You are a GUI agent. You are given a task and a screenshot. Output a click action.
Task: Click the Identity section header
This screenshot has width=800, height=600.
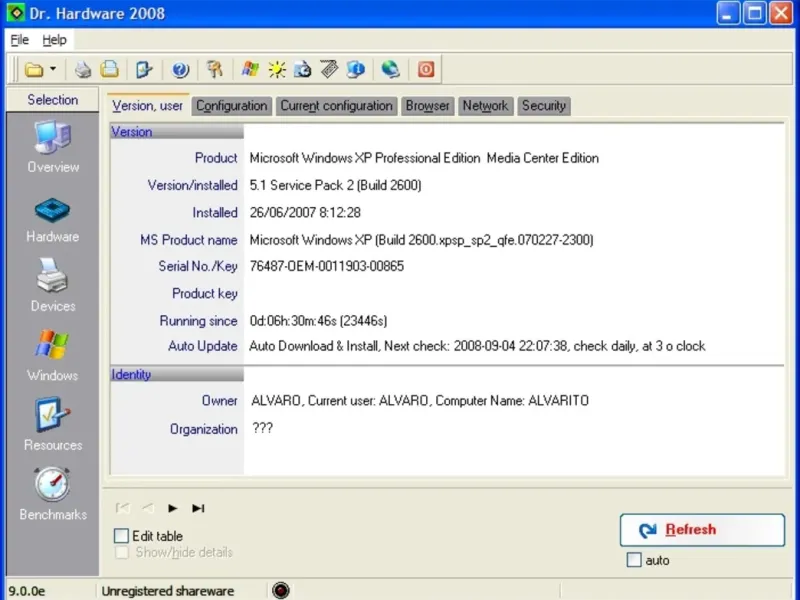point(177,374)
